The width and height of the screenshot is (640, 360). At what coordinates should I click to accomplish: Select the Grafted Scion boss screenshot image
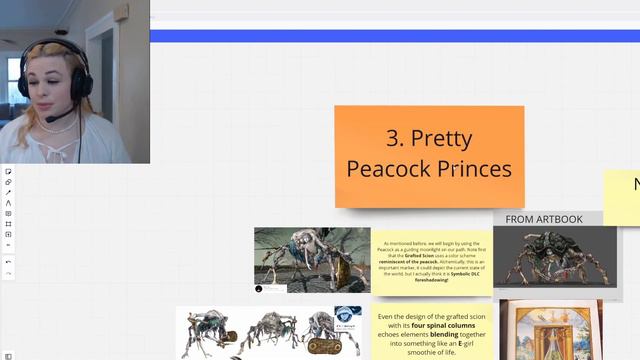point(312,260)
